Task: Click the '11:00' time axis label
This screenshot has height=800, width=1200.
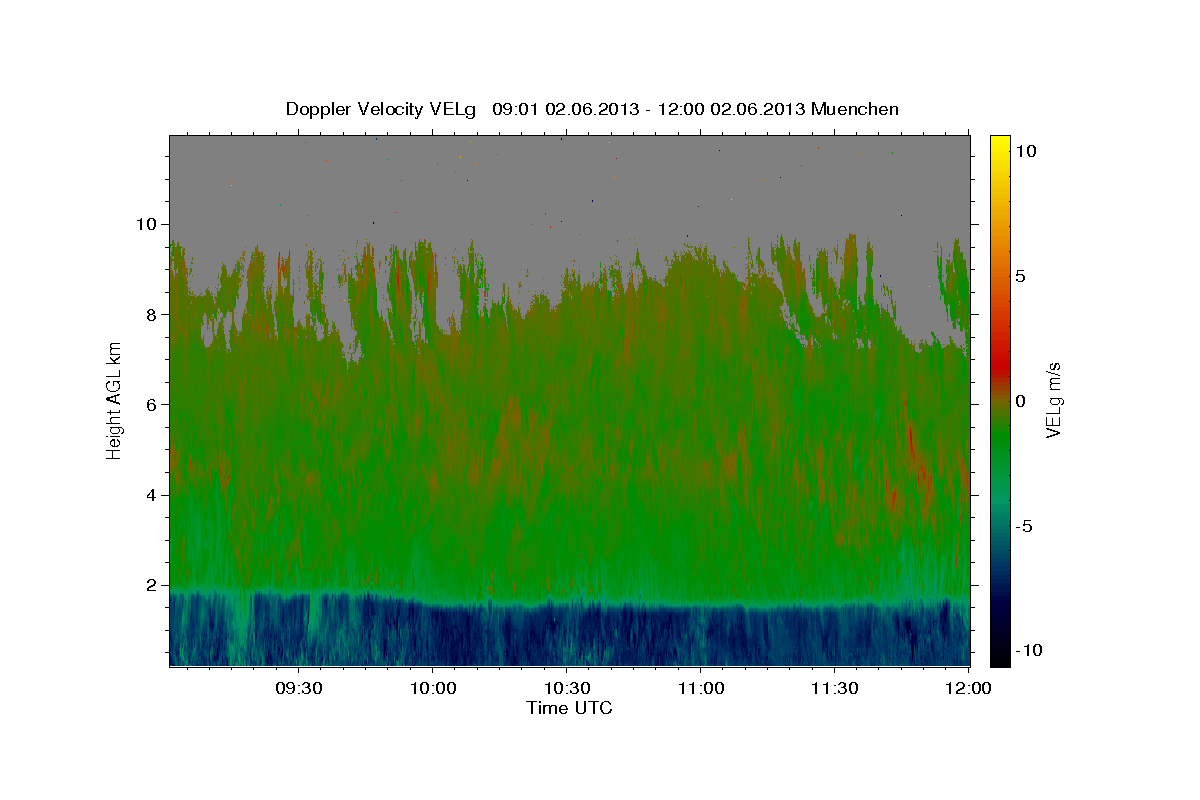Action: (x=700, y=688)
